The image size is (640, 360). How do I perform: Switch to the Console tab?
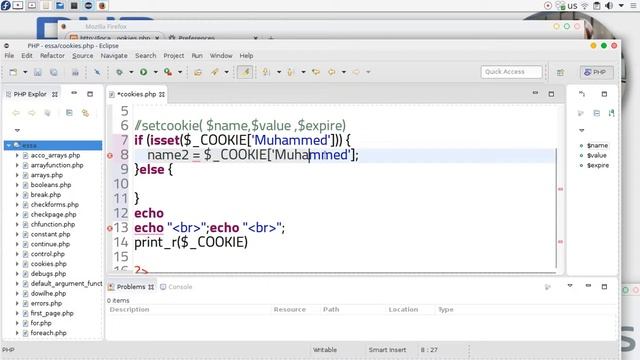pos(176,287)
